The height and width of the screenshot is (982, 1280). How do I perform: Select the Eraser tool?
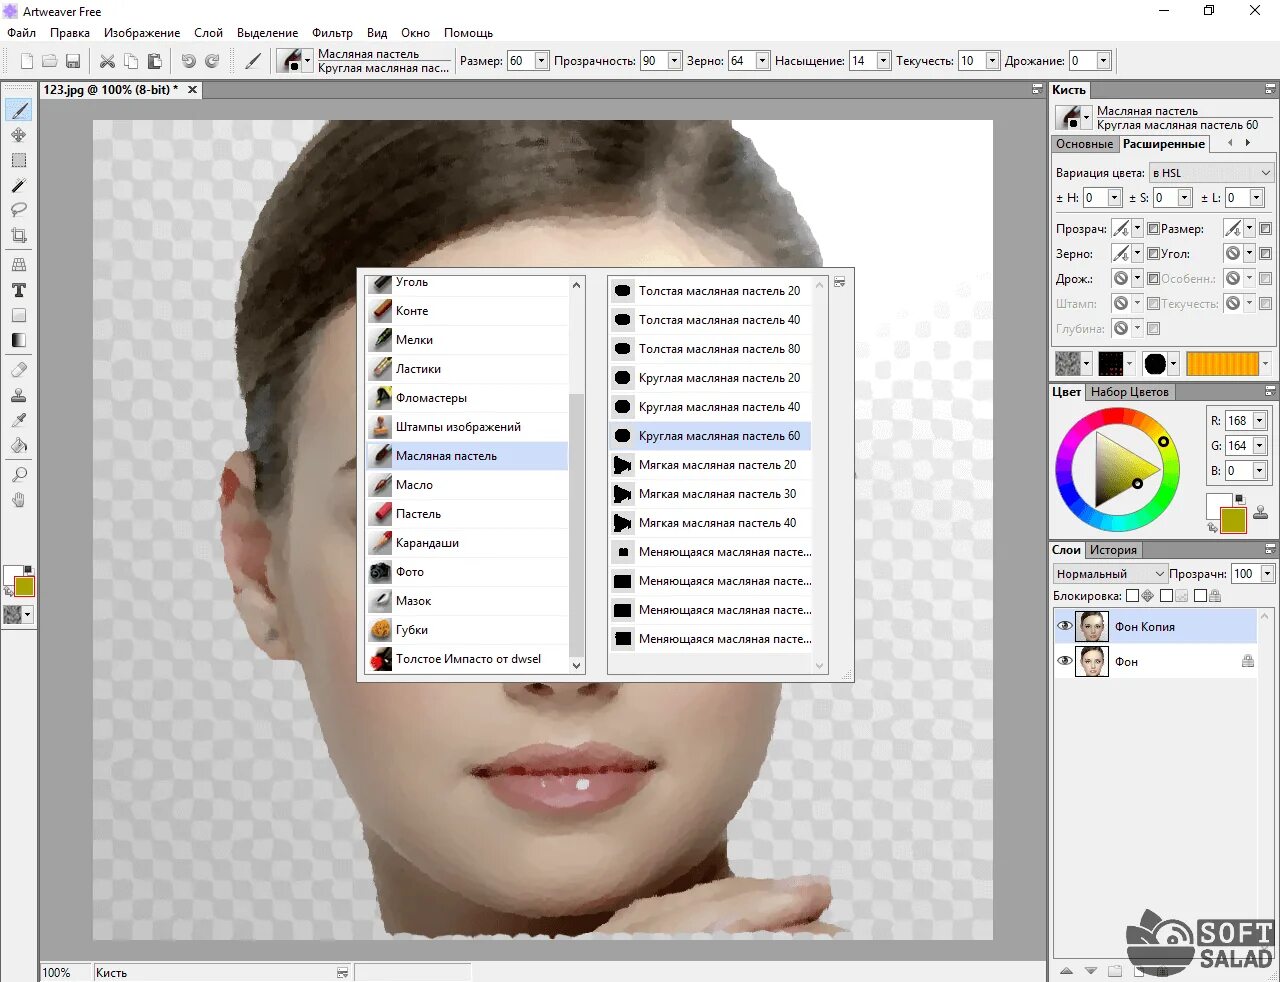(x=19, y=370)
